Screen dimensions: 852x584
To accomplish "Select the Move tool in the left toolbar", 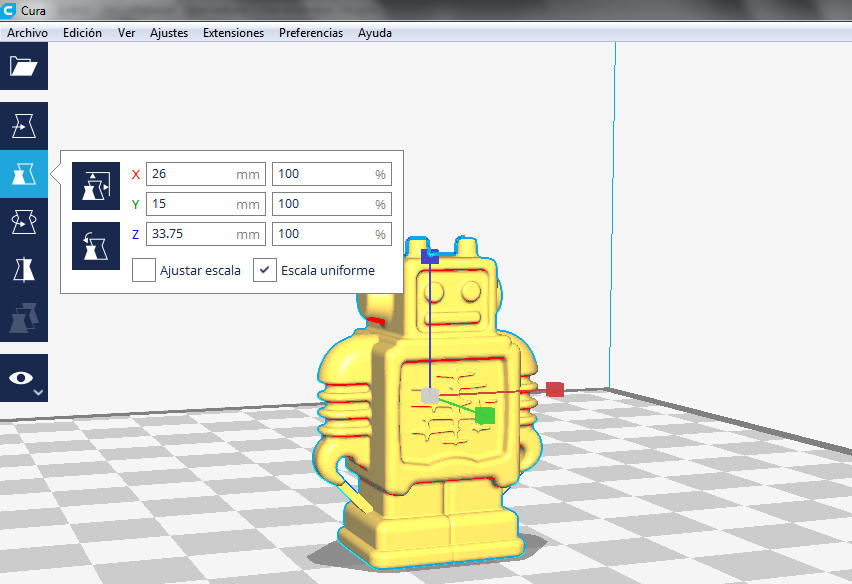I will click(23, 126).
